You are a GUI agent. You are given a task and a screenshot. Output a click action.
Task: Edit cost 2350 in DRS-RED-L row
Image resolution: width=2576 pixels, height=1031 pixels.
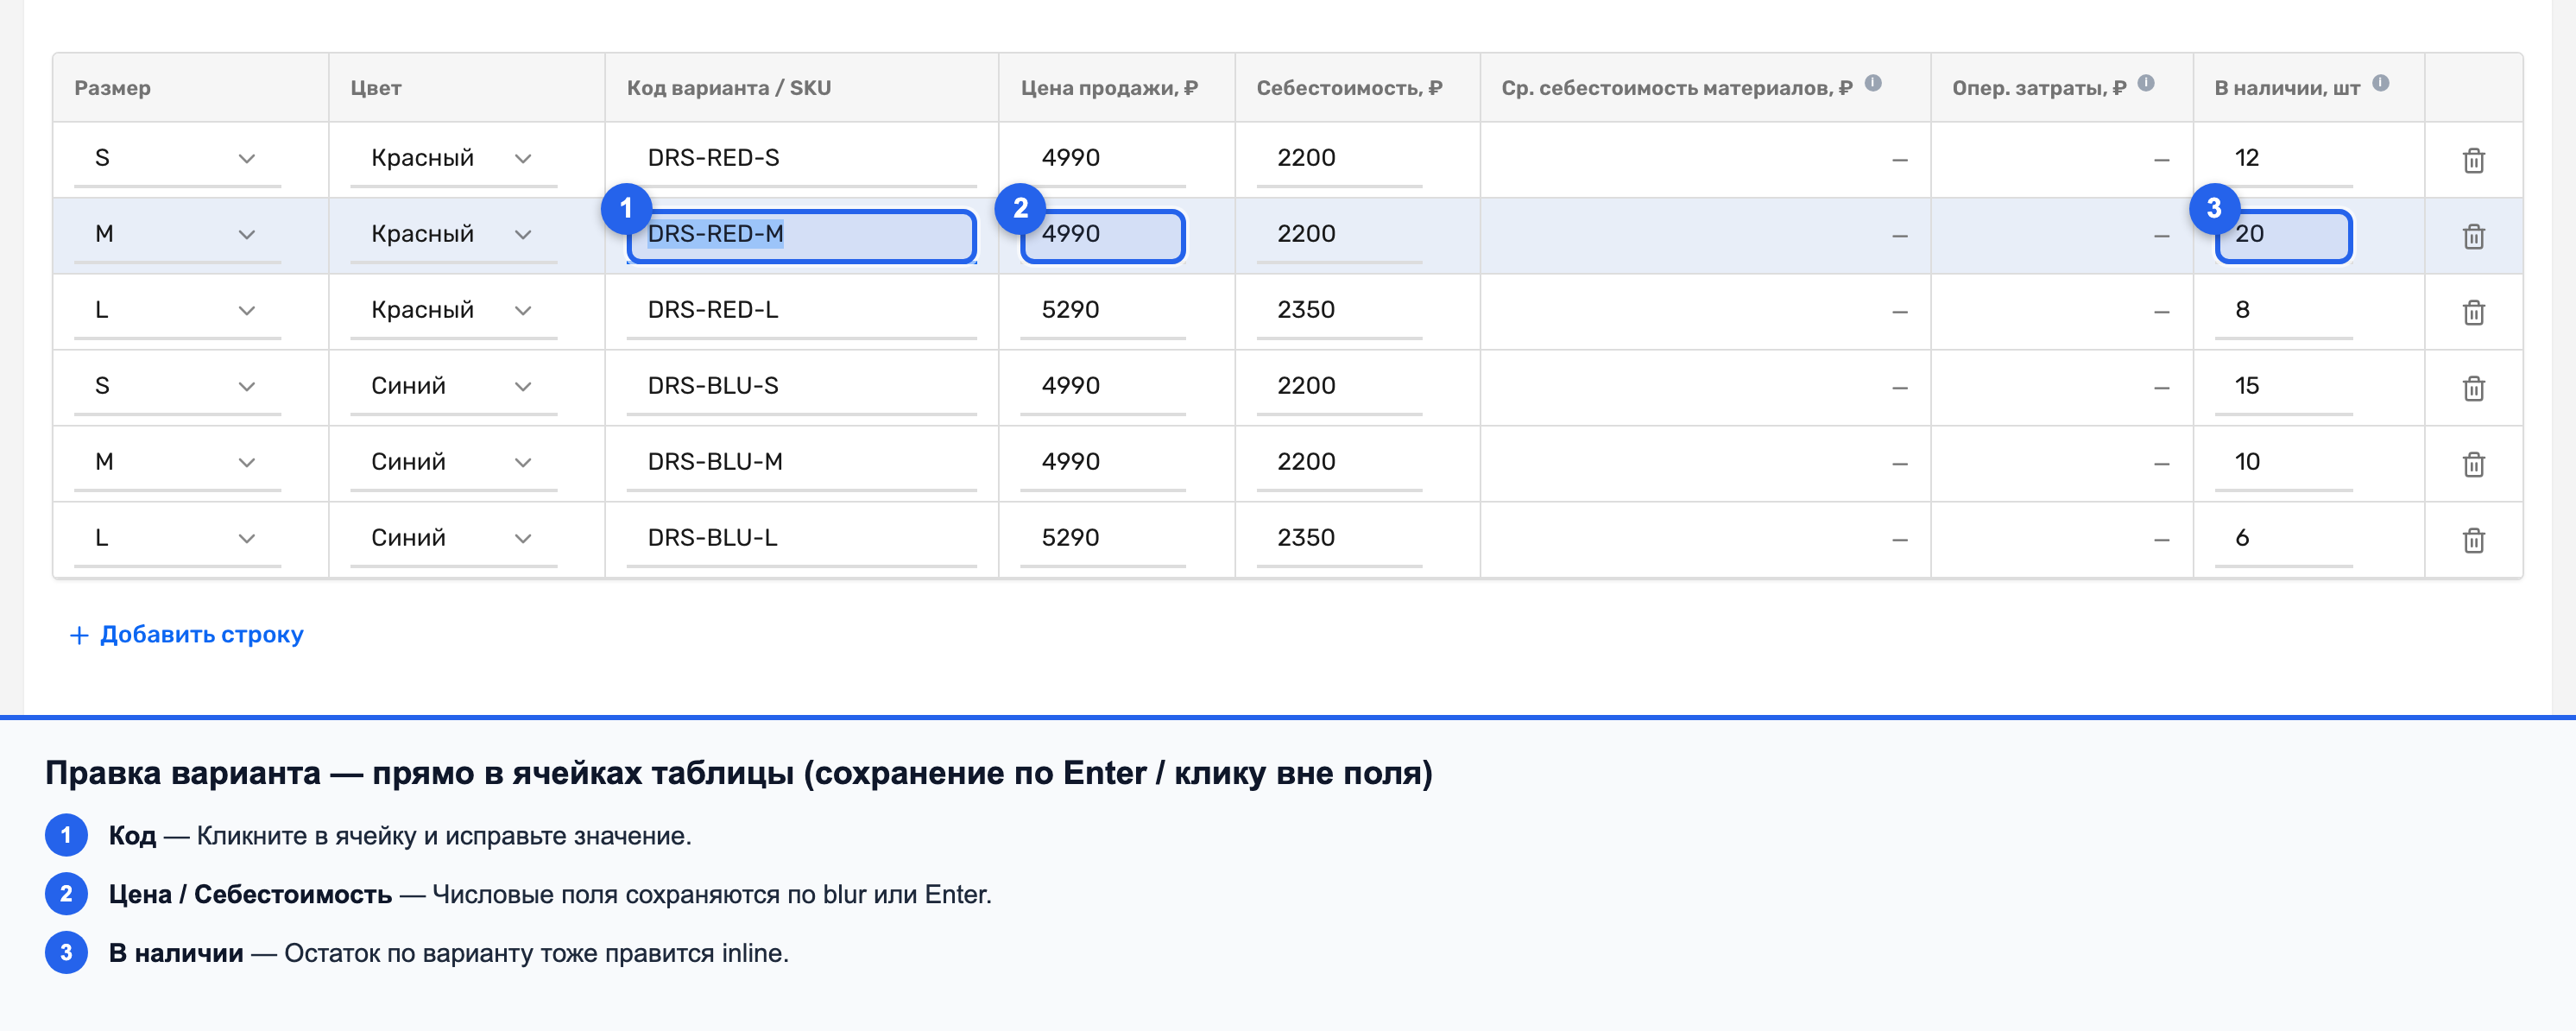pos(1339,311)
